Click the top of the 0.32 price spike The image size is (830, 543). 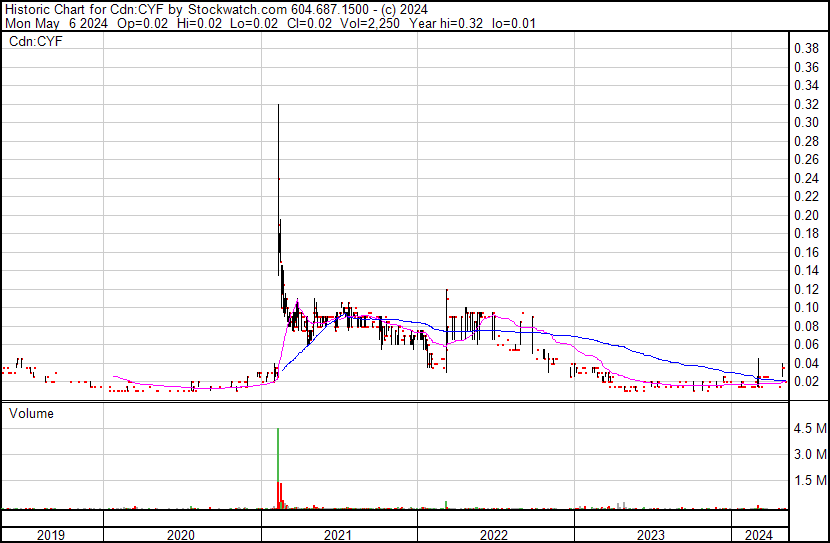pyautogui.click(x=278, y=105)
